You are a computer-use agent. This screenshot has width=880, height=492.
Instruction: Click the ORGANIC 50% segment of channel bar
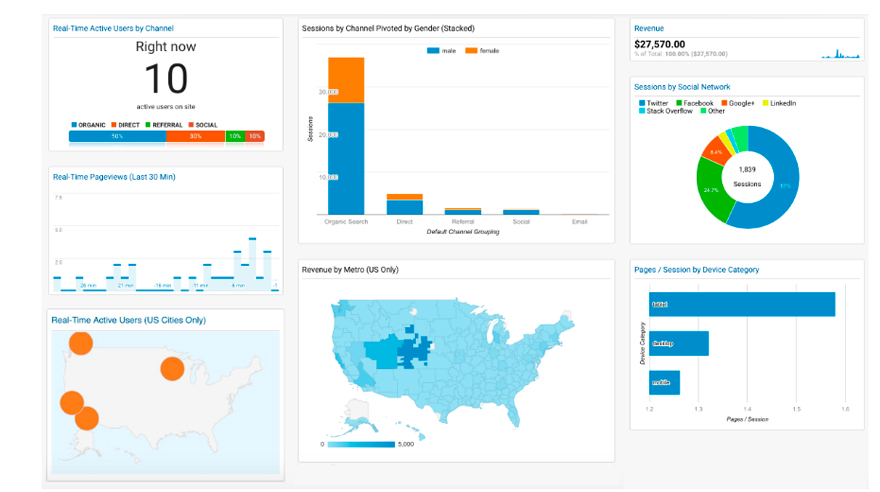coord(117,136)
